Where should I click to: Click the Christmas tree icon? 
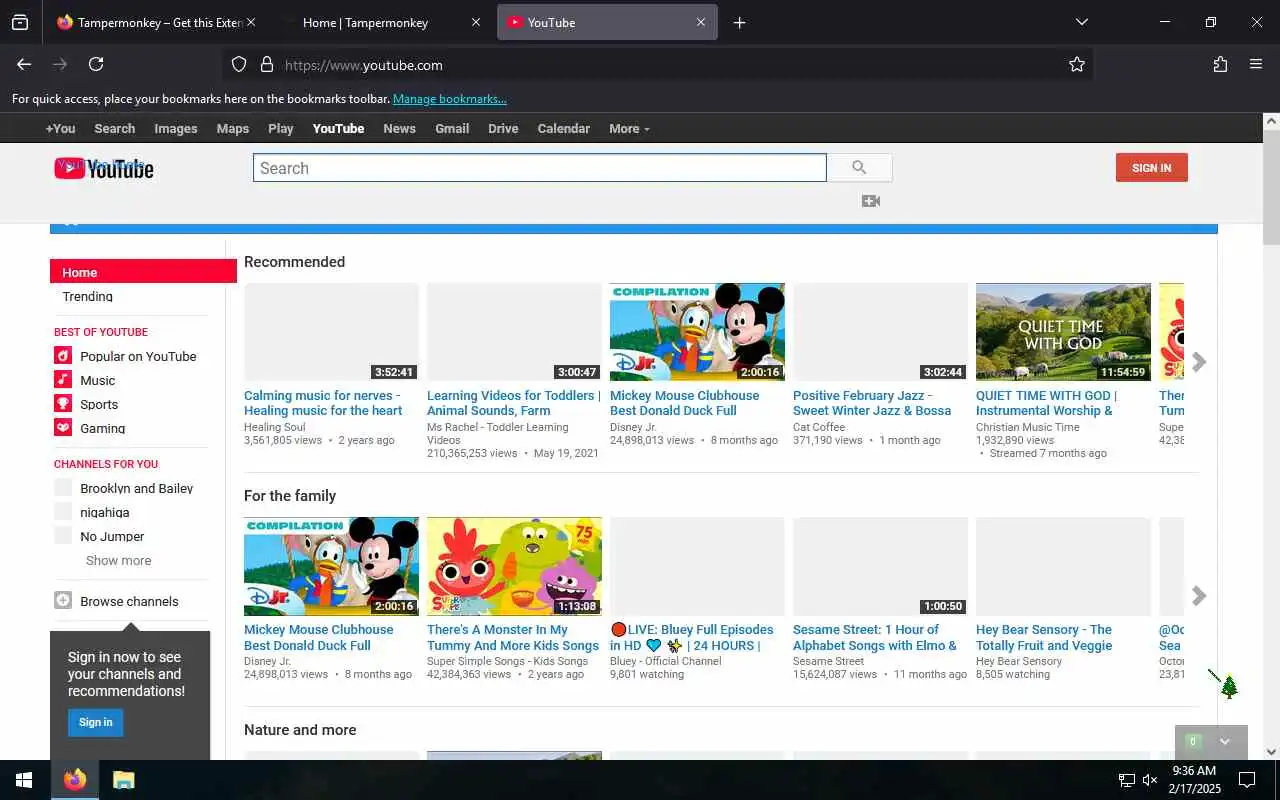[1229, 687]
